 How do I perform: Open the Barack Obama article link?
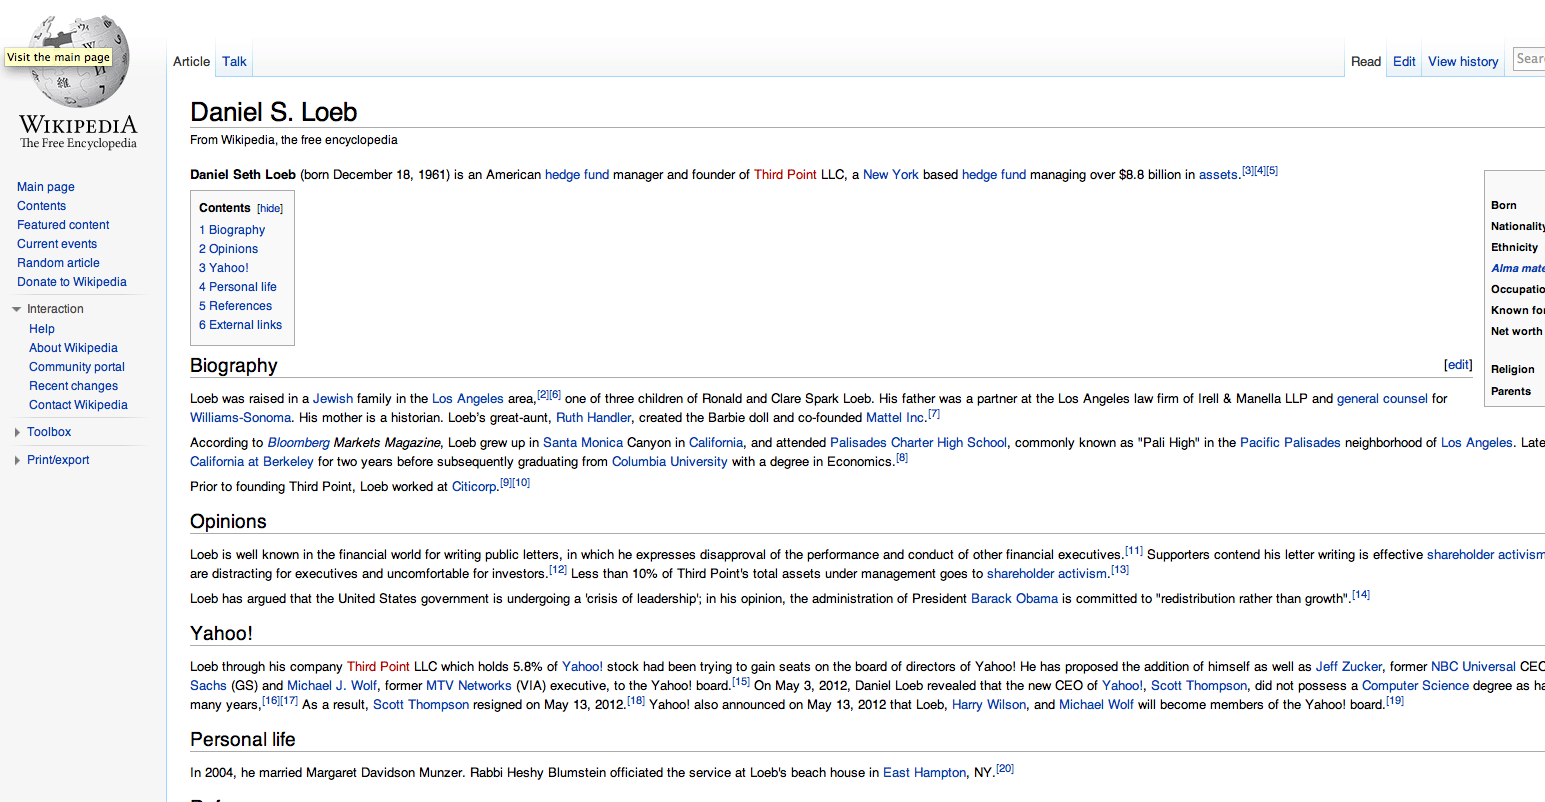click(x=1014, y=599)
